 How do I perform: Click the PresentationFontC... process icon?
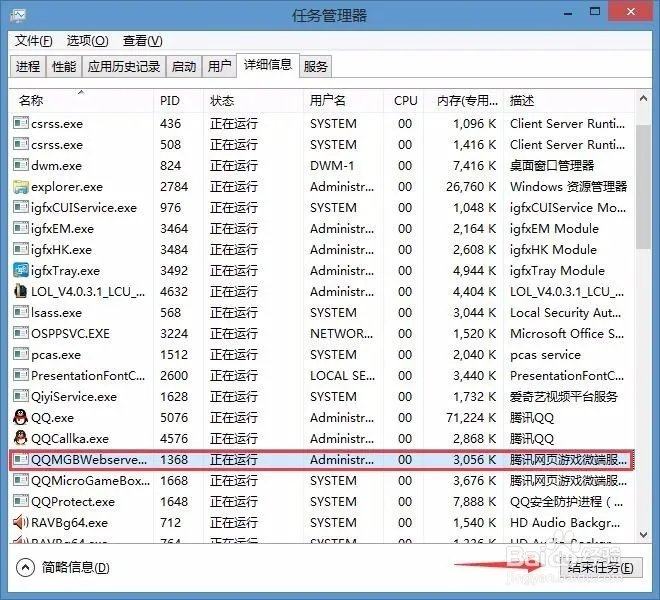20,375
